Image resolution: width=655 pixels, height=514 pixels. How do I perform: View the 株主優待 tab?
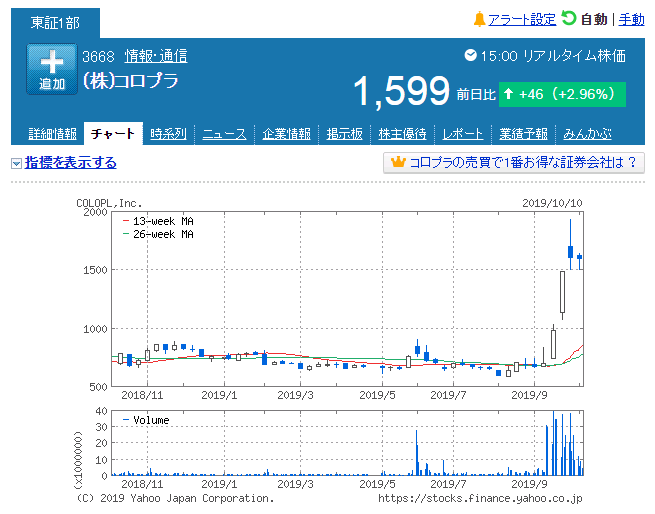click(x=402, y=134)
